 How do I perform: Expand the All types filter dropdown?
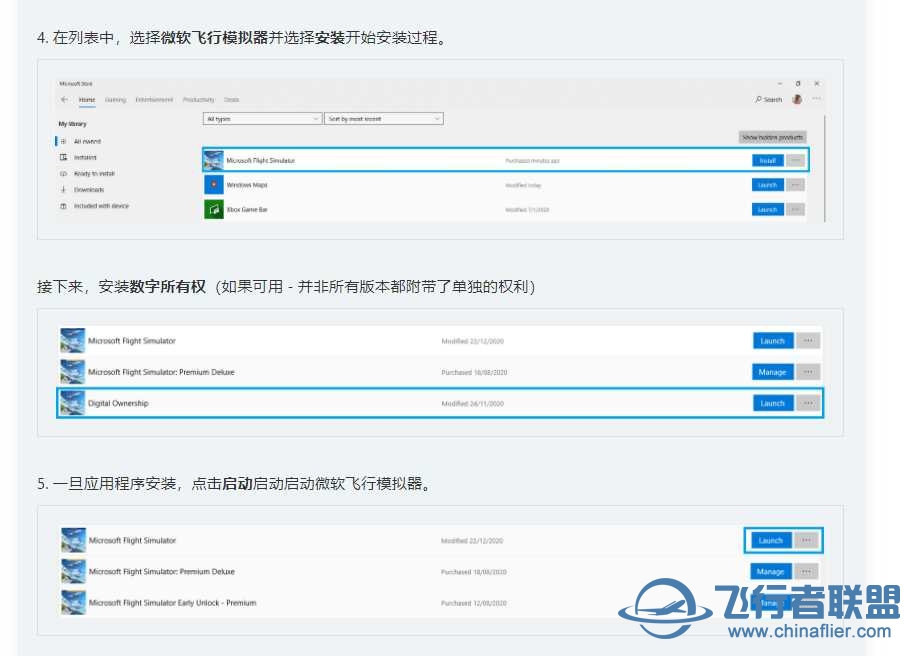(x=262, y=119)
